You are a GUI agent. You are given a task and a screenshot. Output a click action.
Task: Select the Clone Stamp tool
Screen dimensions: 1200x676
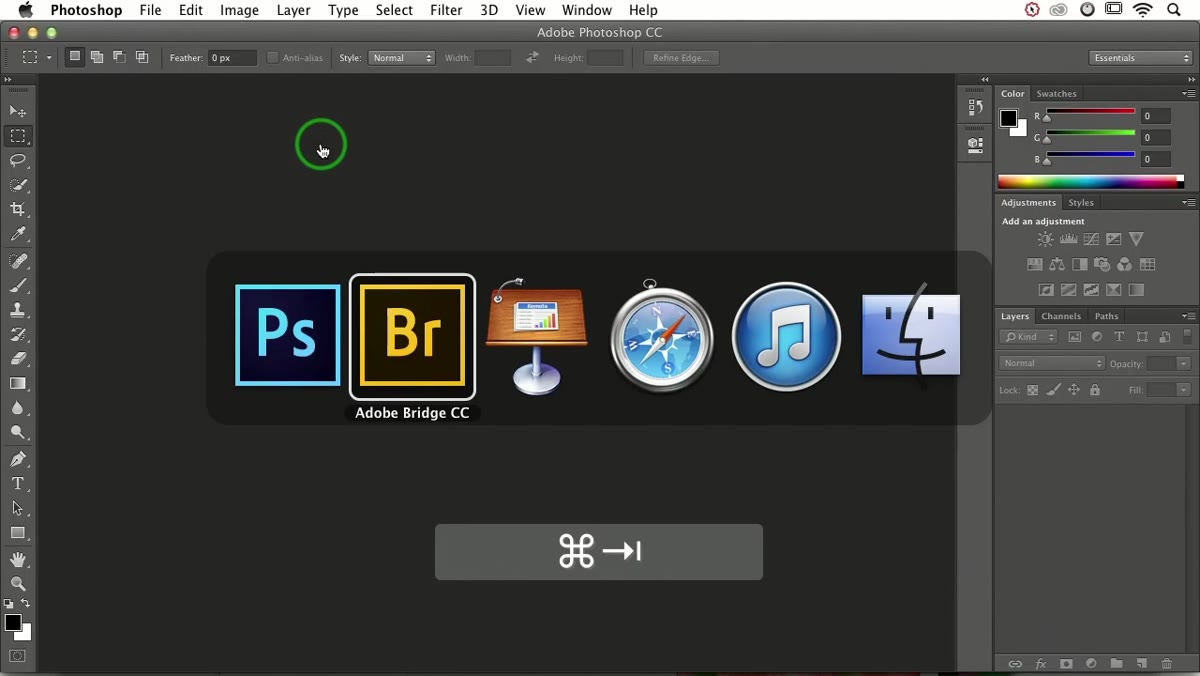coord(18,310)
